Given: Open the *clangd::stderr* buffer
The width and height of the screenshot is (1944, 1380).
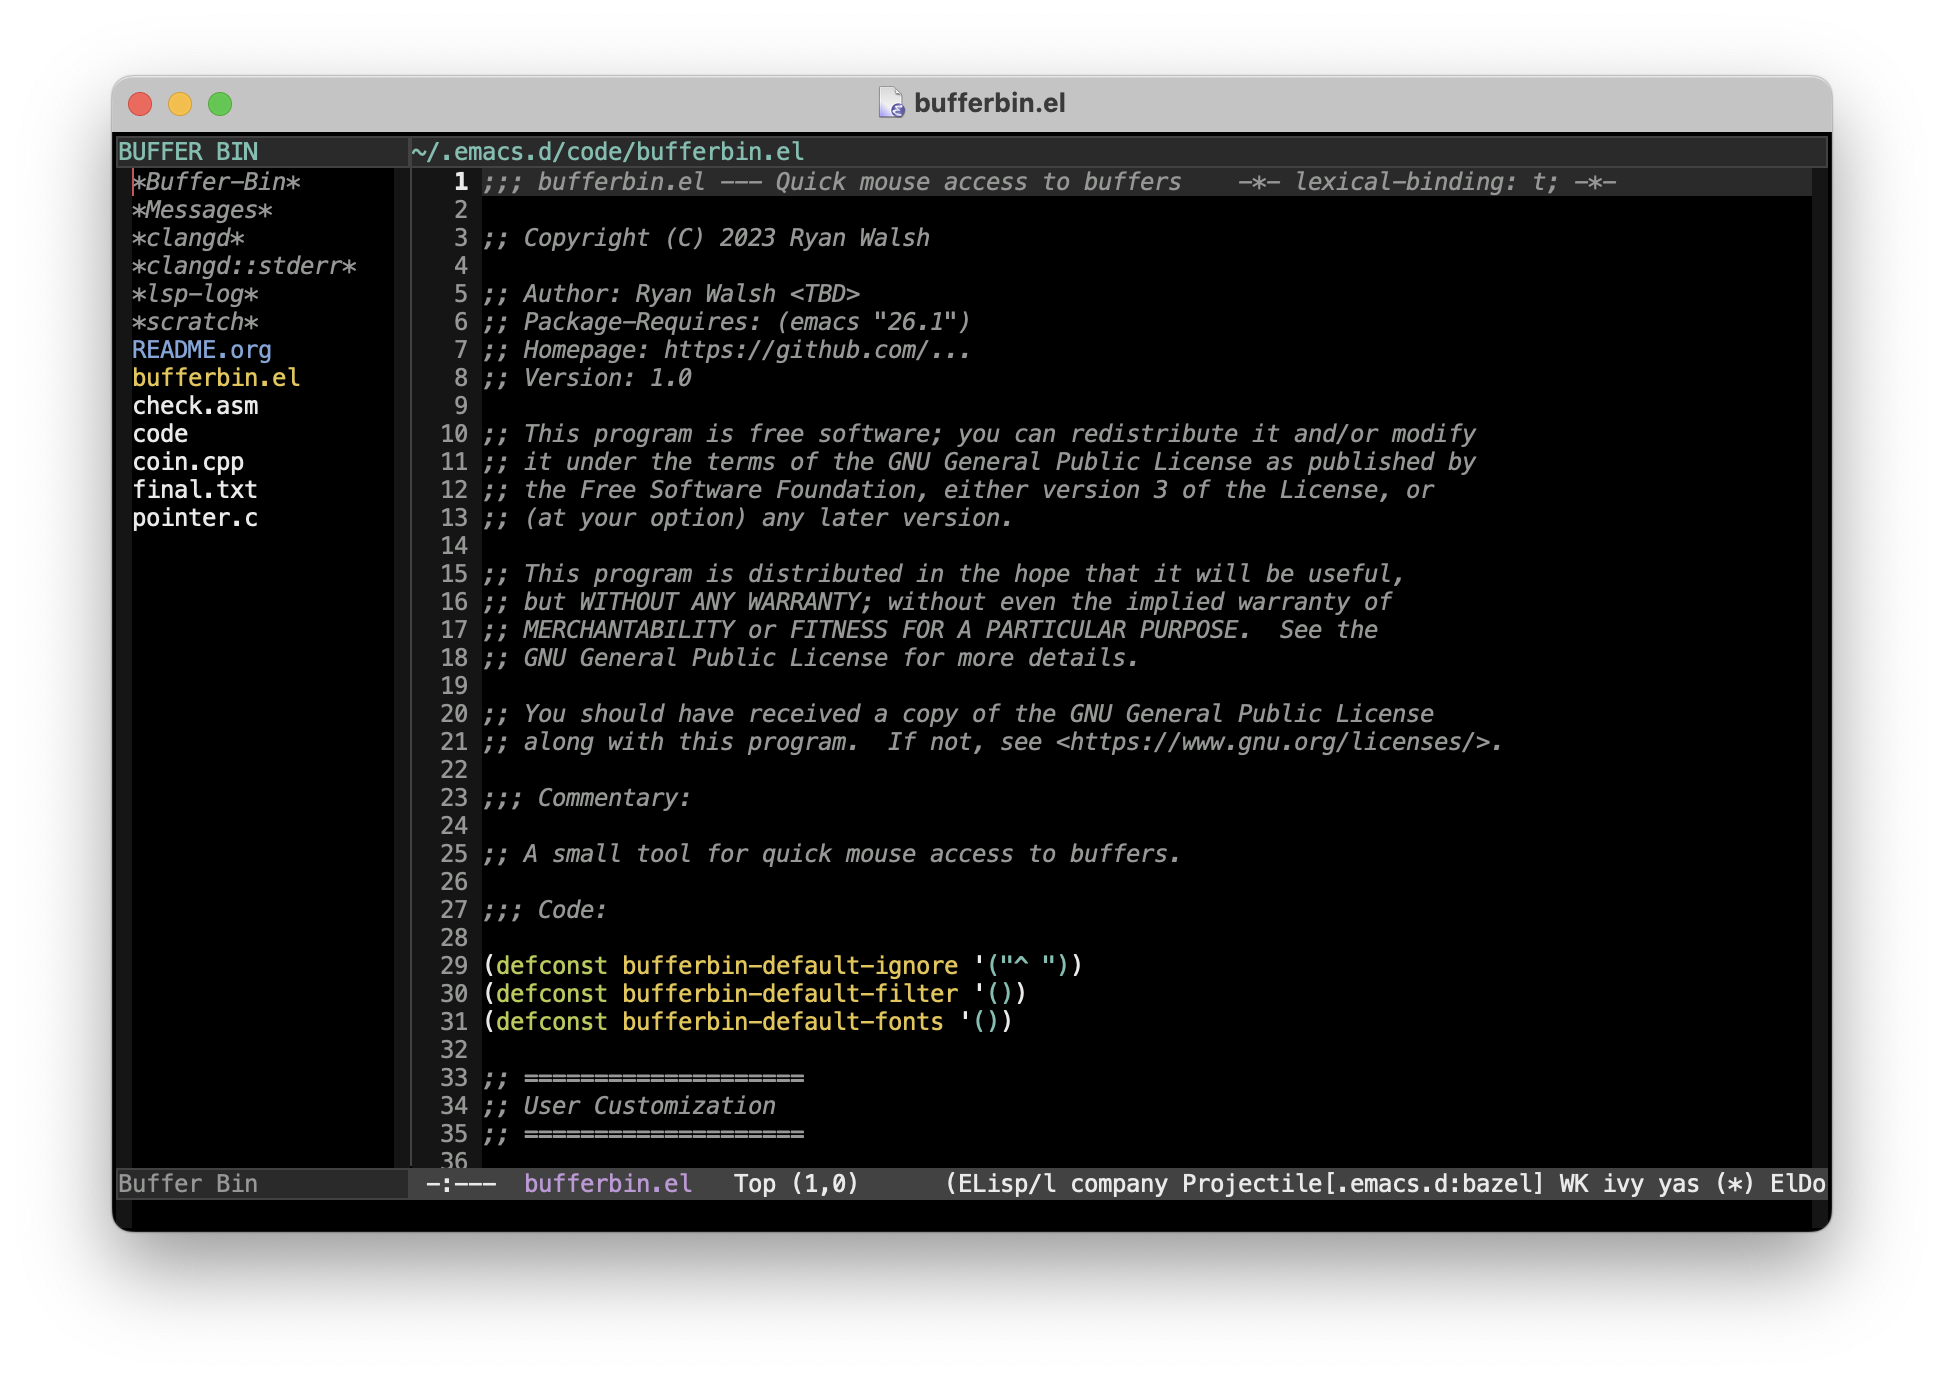Looking at the screenshot, I should pyautogui.click(x=244, y=266).
